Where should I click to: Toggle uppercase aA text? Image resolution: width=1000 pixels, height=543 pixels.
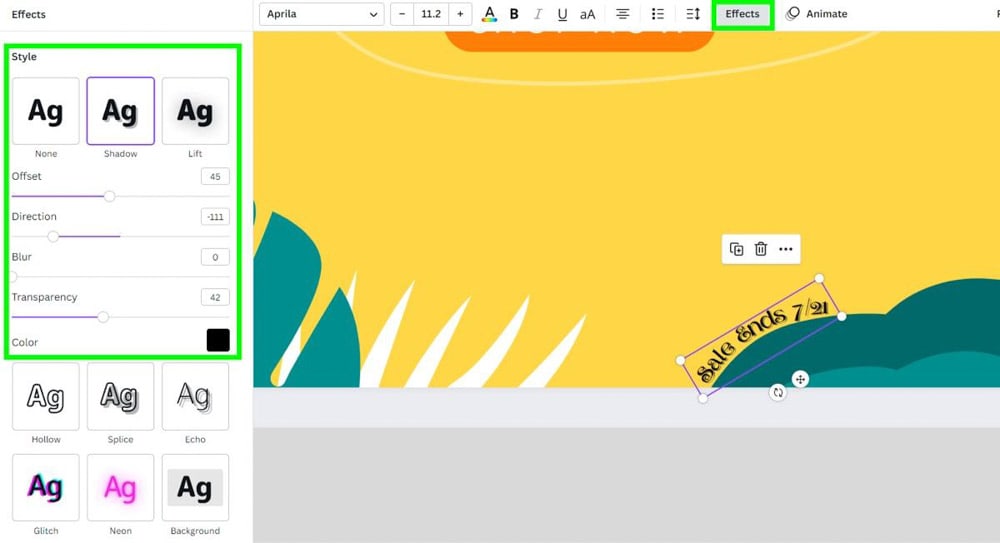(588, 14)
